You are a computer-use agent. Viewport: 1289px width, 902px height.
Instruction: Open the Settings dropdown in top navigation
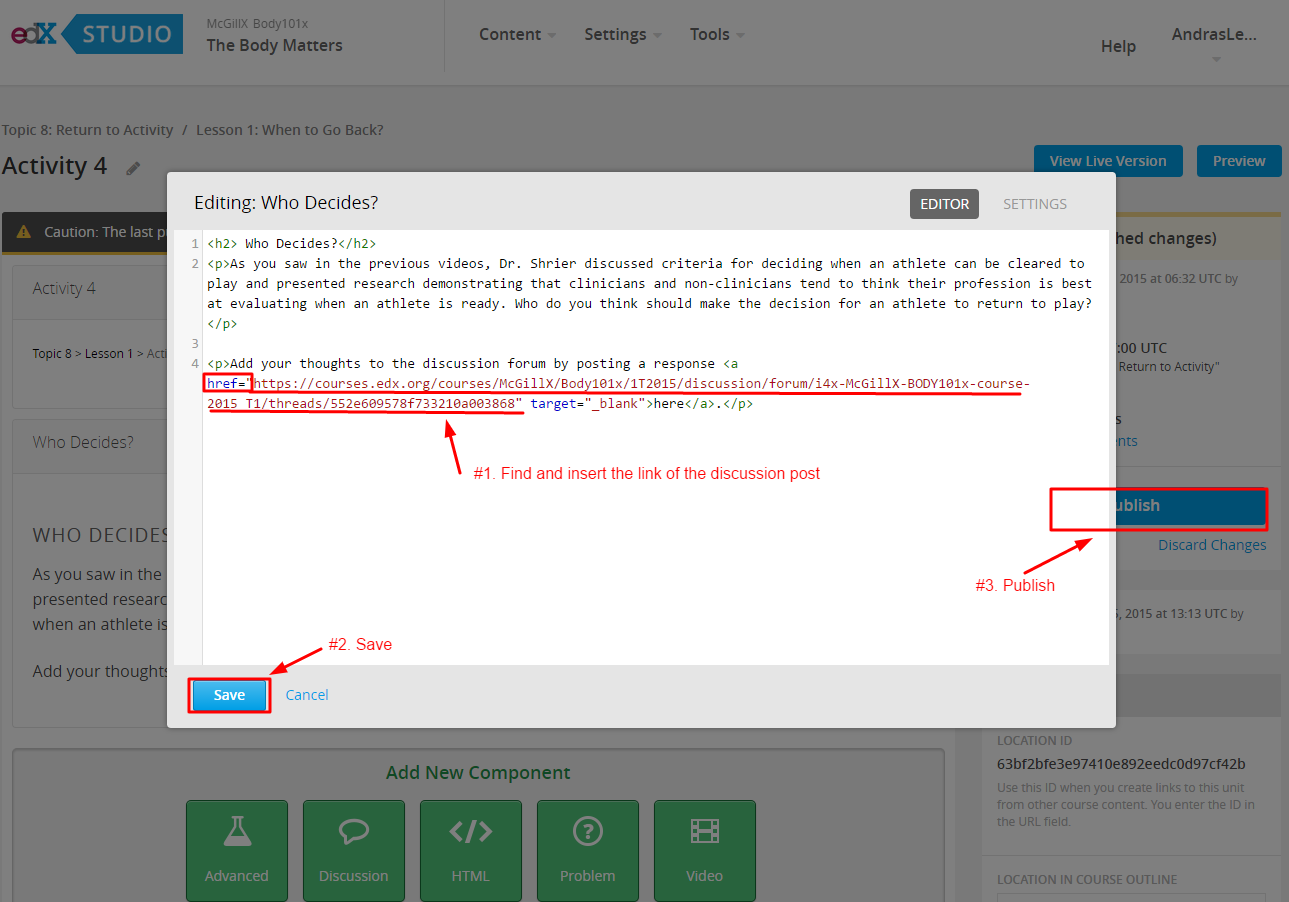coord(623,34)
